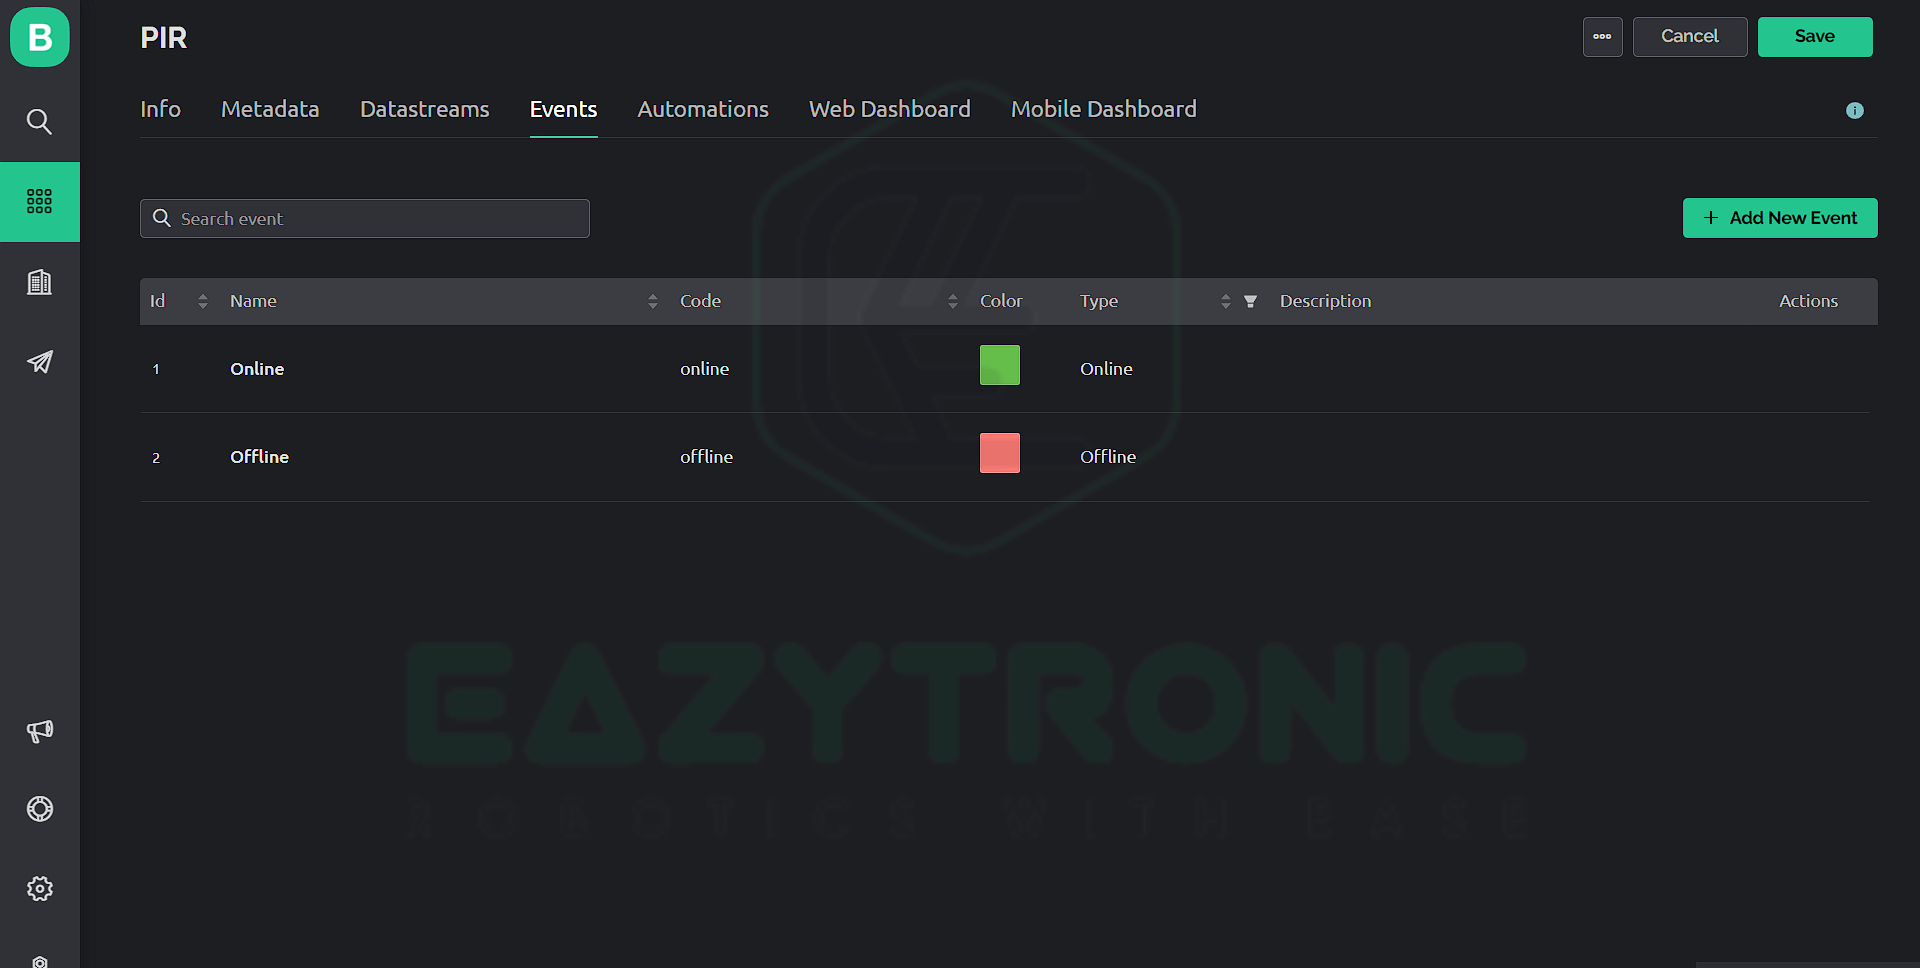Open the organization building icon
This screenshot has width=1920, height=968.
39,283
